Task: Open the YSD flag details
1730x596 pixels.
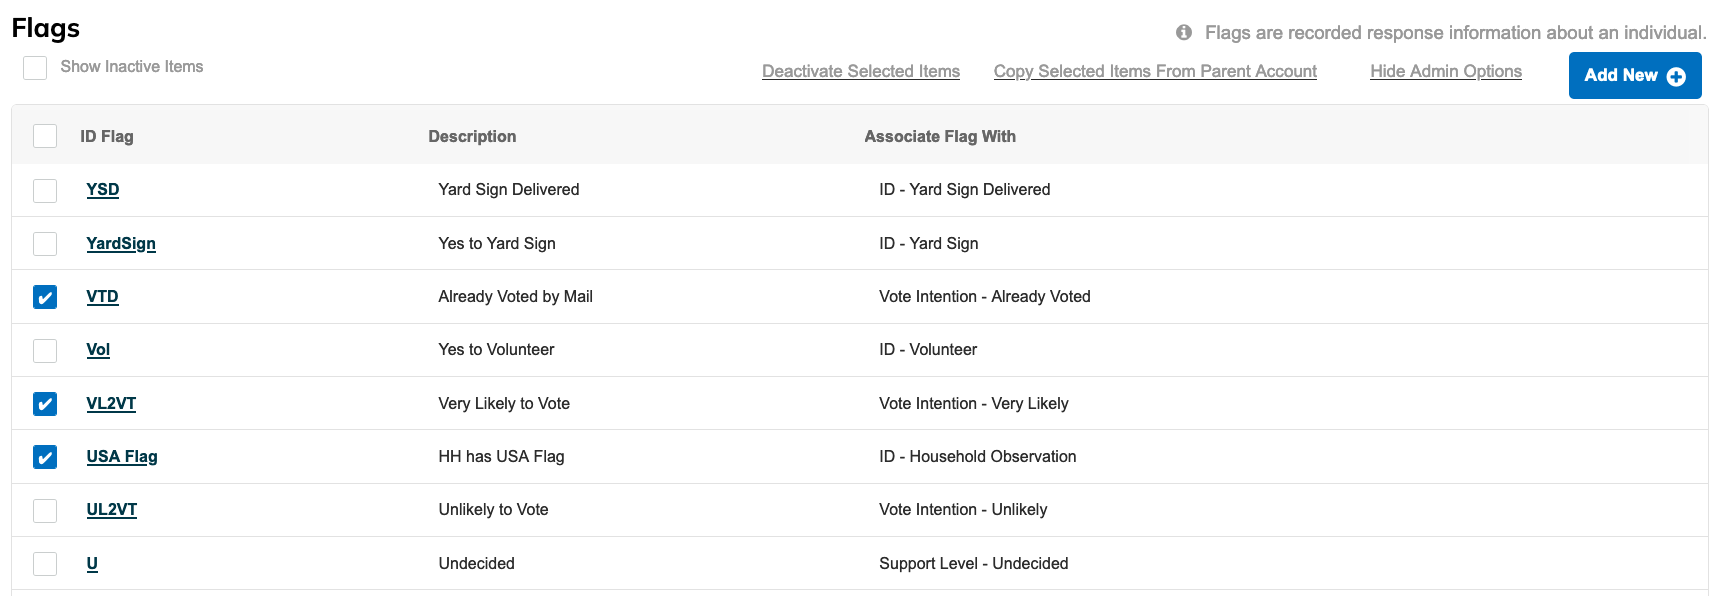Action: (102, 189)
